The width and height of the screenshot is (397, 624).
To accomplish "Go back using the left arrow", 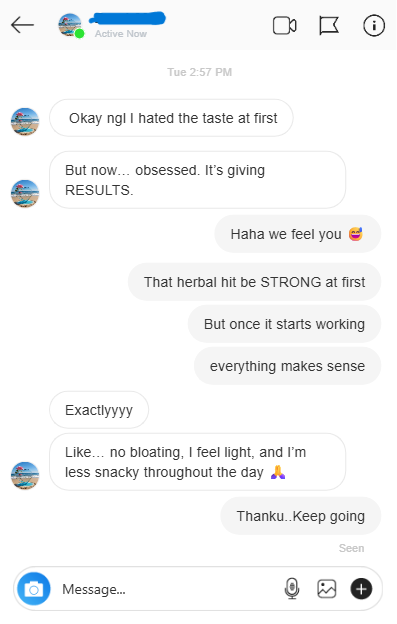I will pyautogui.click(x=22, y=25).
